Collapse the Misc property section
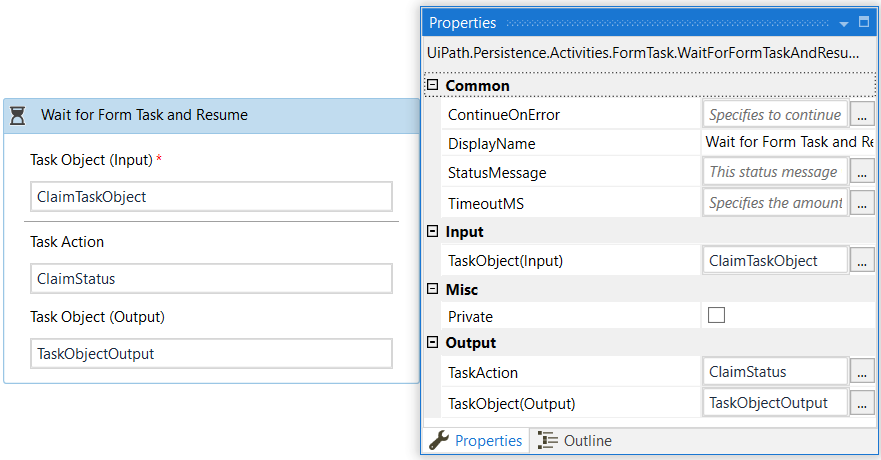Screen dimensions: 881x460 coord(432,289)
